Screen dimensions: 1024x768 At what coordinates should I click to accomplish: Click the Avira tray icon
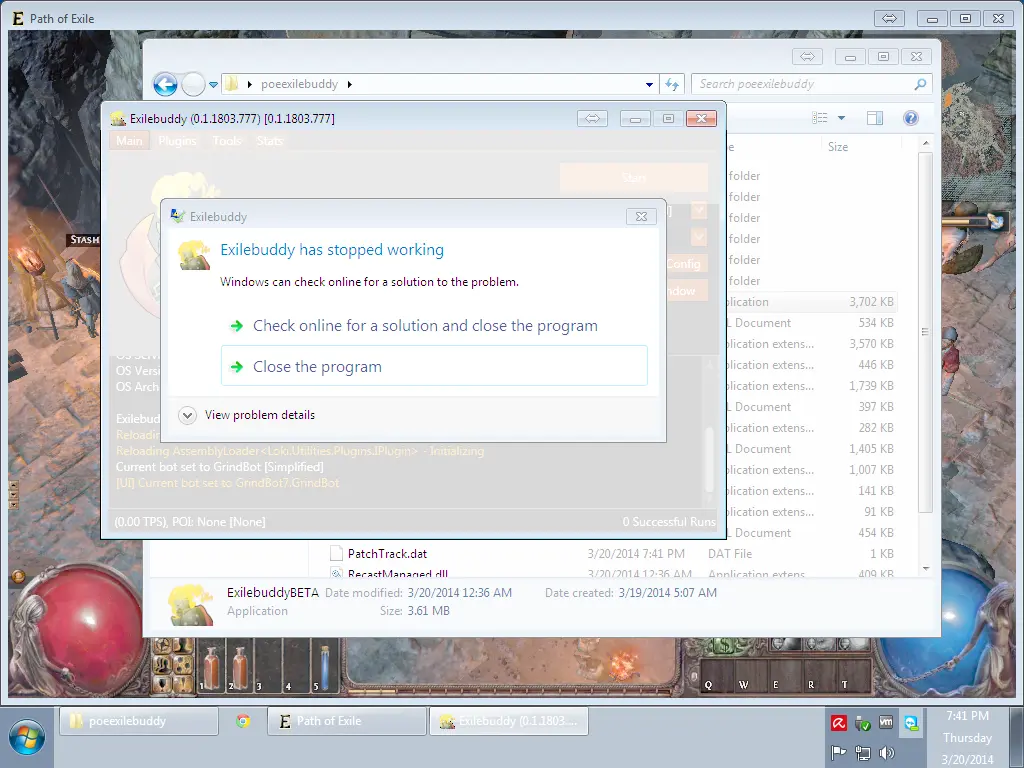[838, 722]
